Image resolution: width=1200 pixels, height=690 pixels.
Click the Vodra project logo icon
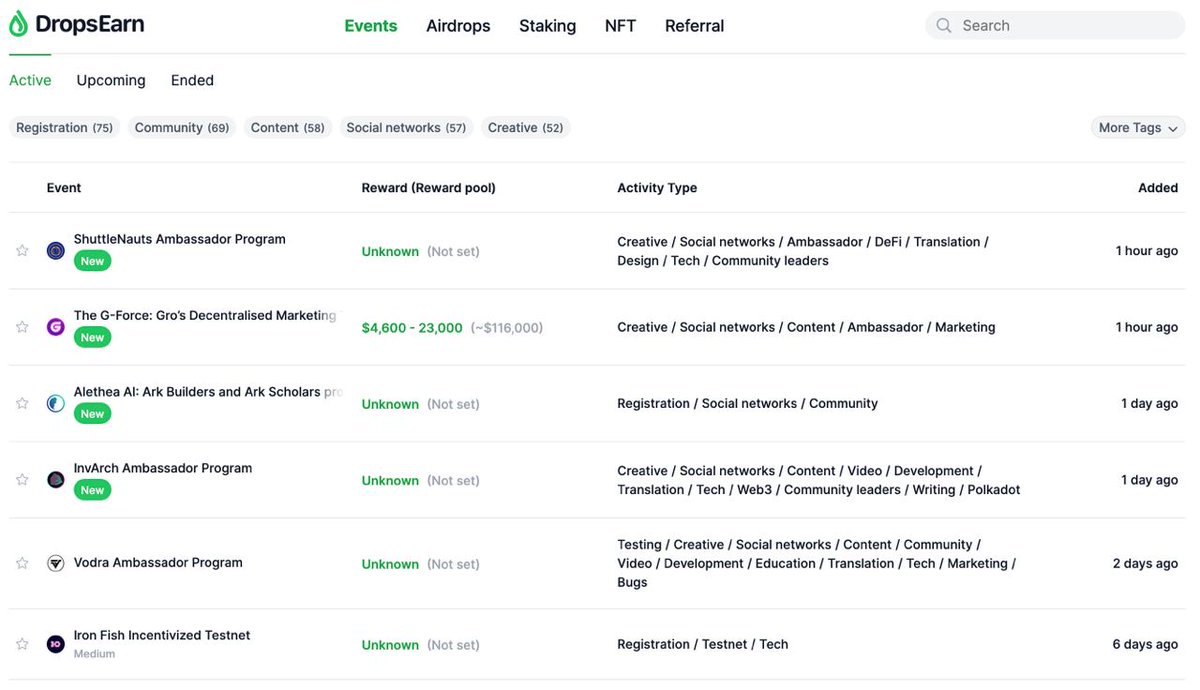click(x=56, y=563)
